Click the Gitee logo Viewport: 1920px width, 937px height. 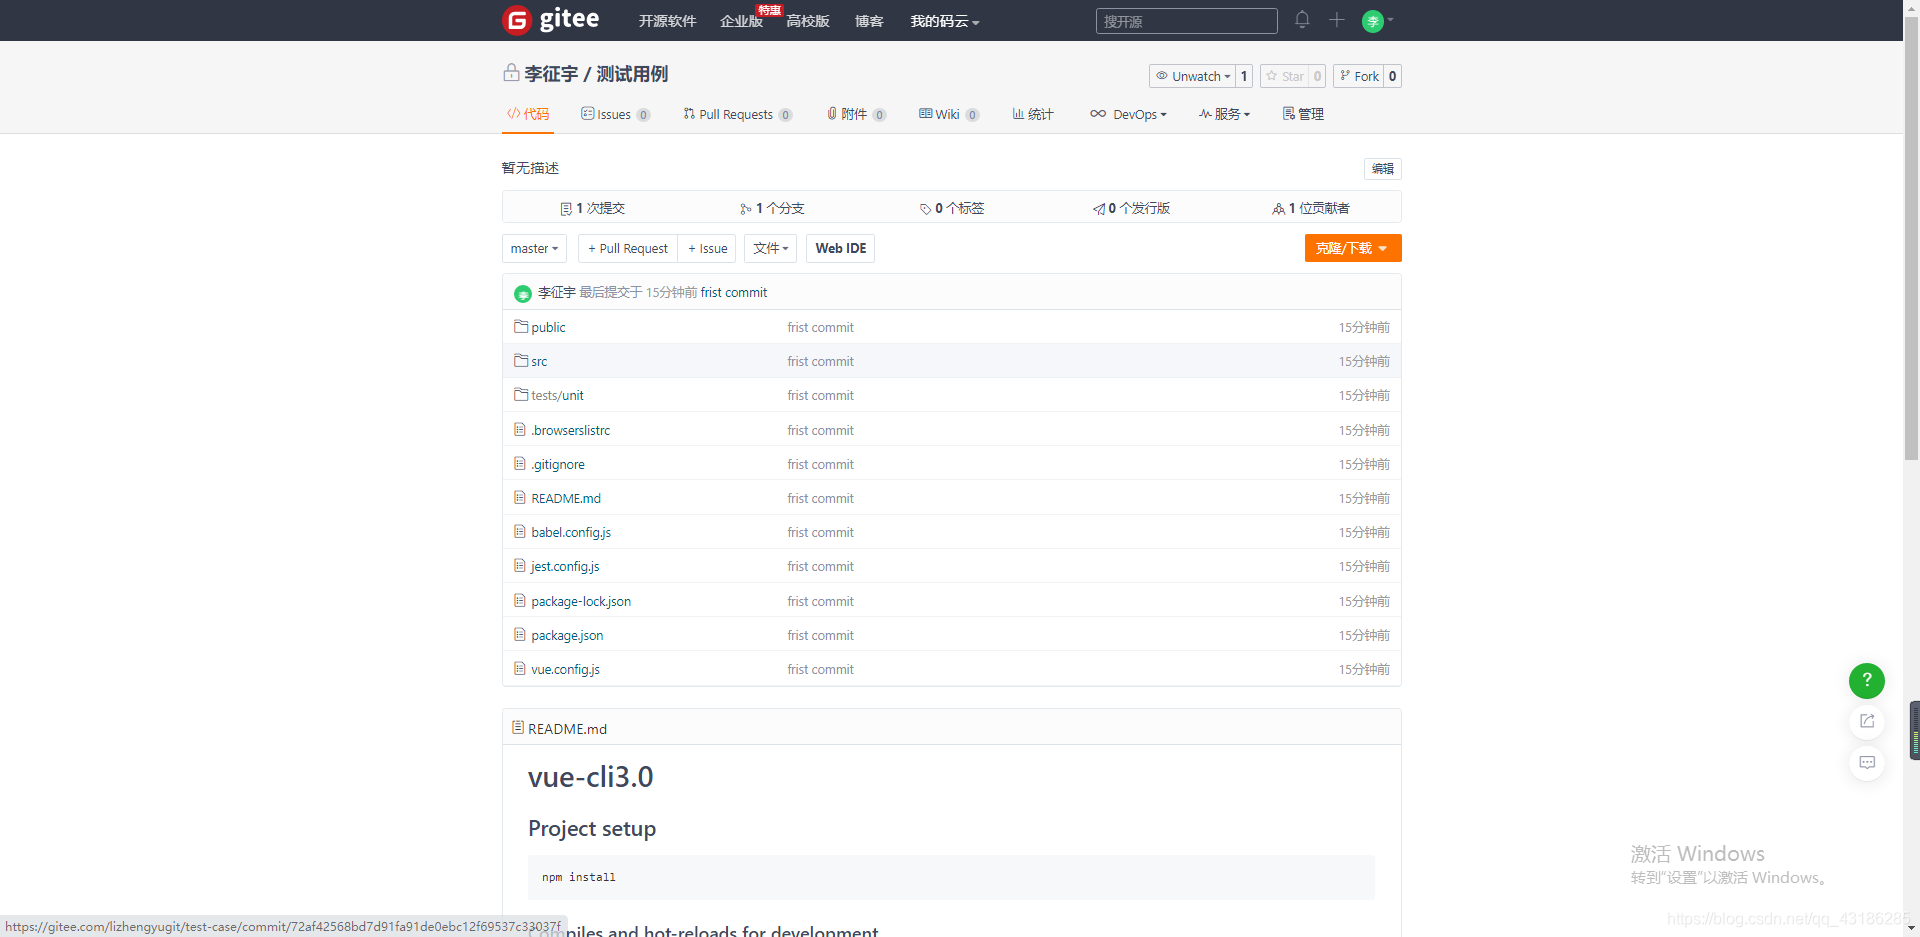[x=551, y=20]
